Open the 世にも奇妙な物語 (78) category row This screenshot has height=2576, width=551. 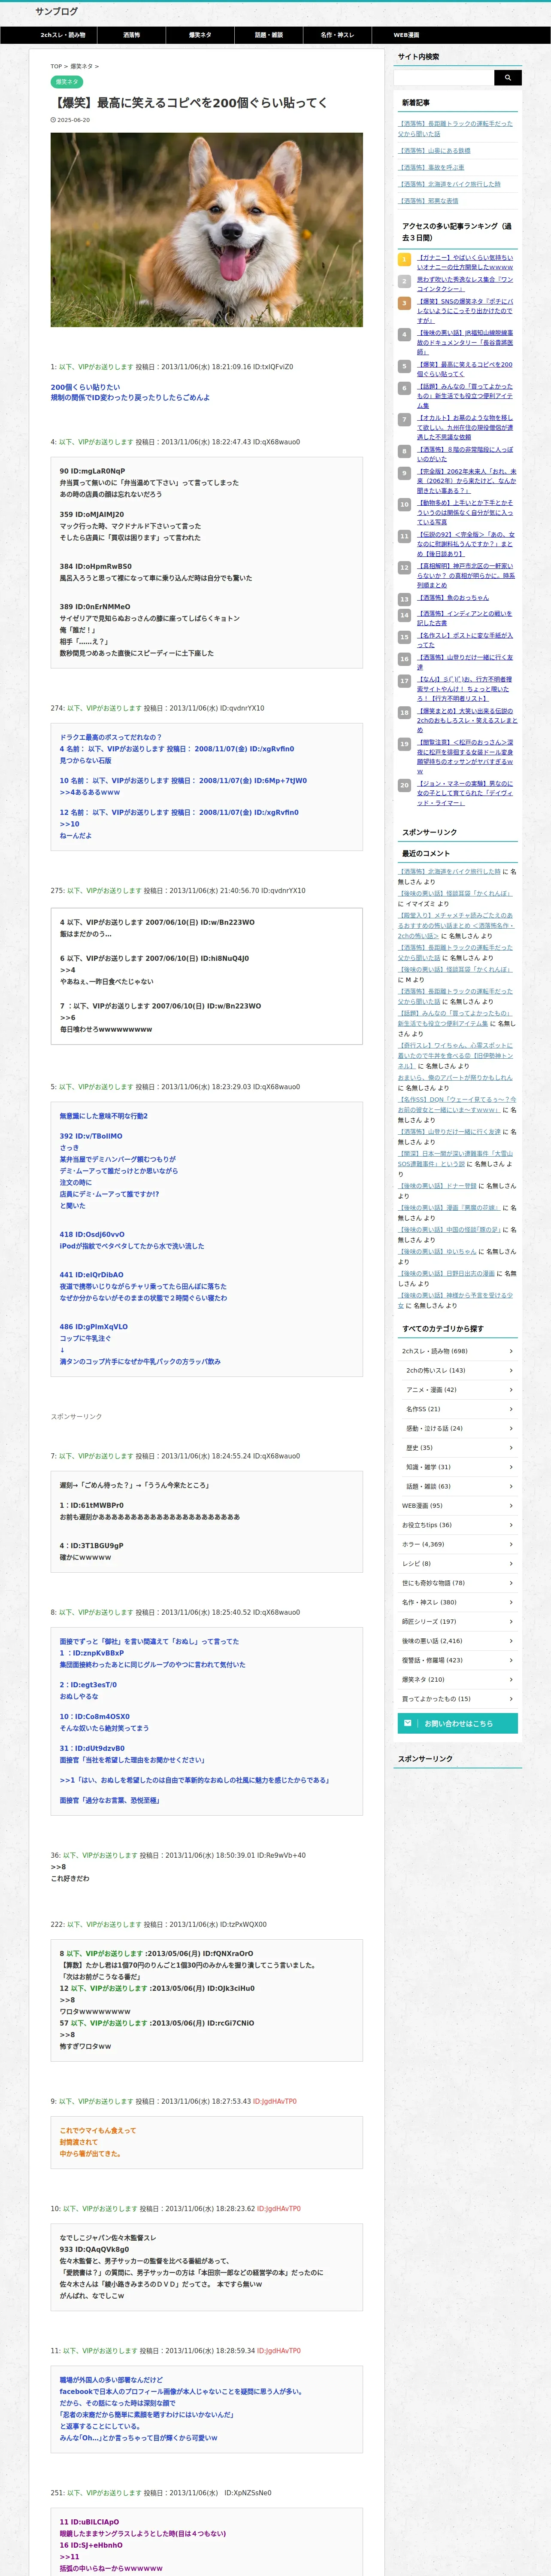458,1583
